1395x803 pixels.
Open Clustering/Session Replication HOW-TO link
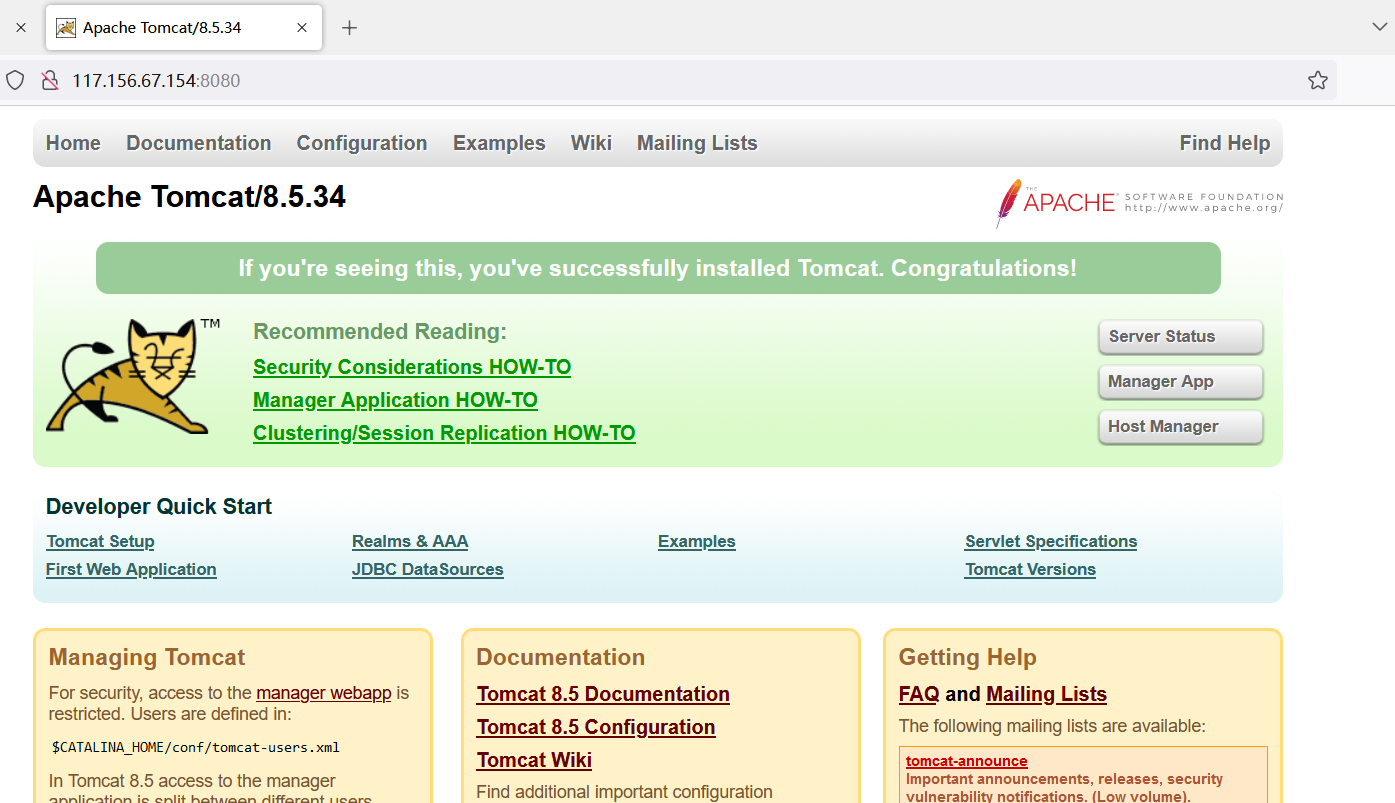pos(444,433)
